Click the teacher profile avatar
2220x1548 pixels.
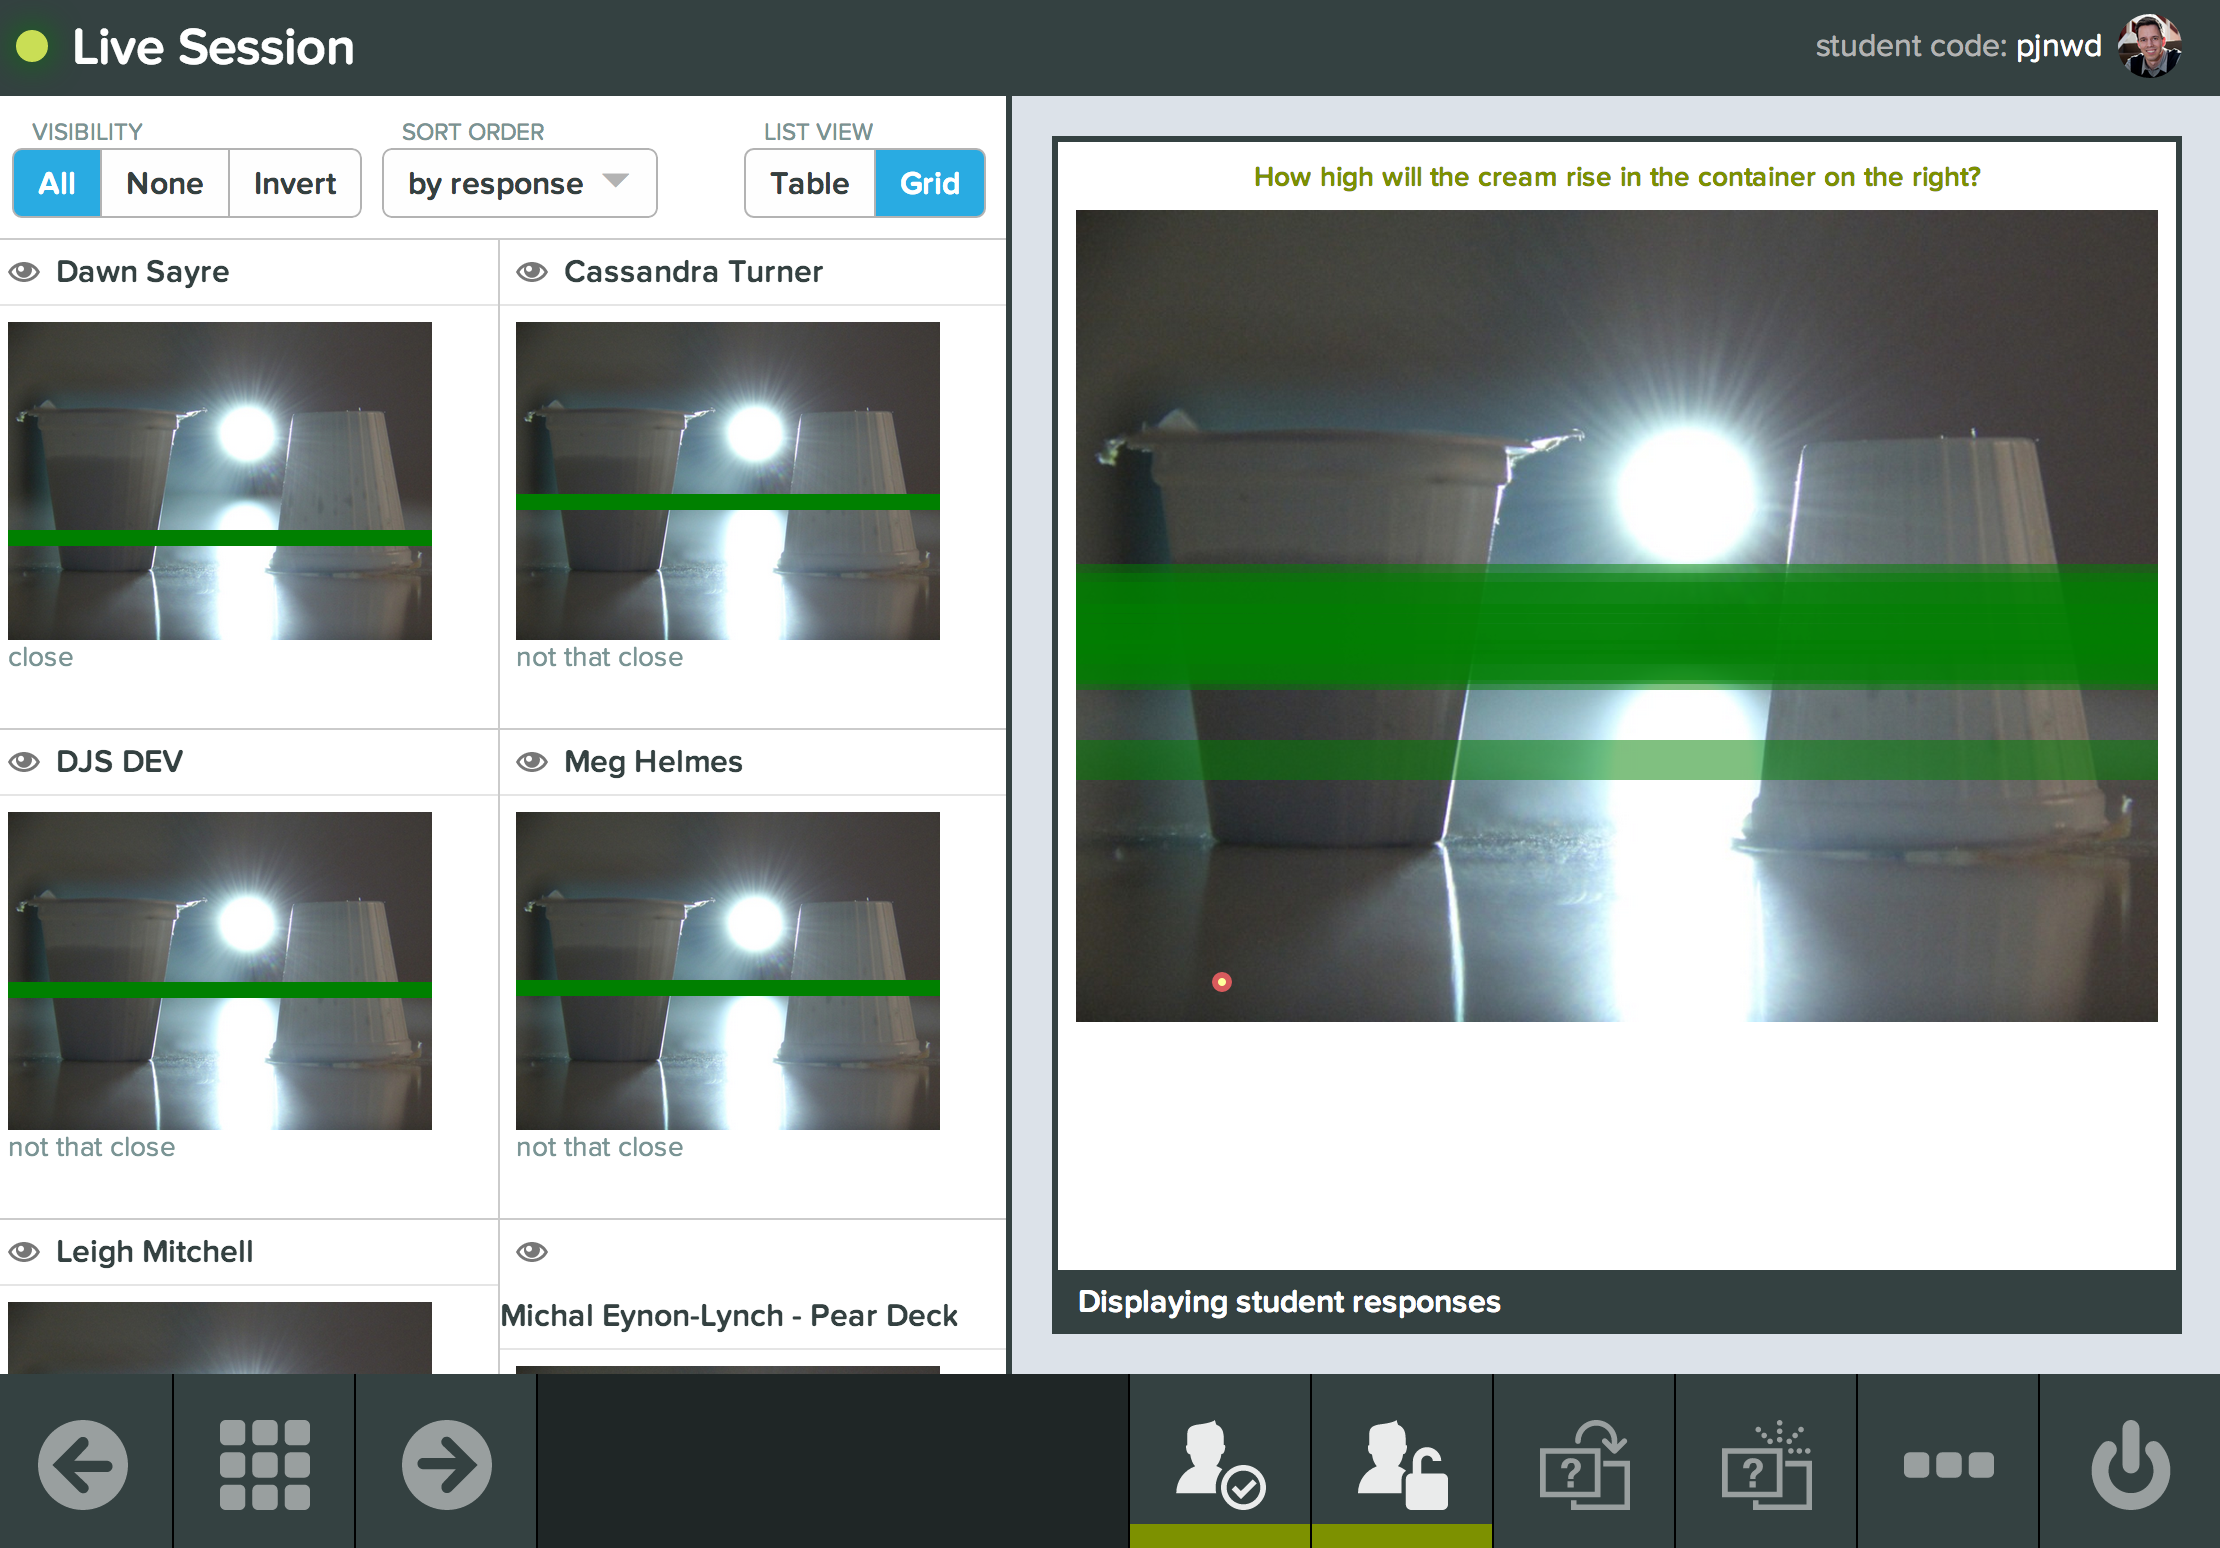tap(2149, 46)
